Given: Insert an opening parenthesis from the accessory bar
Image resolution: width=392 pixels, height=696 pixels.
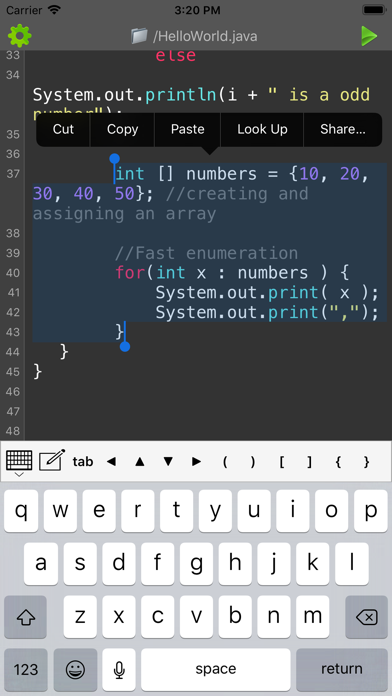Looking at the screenshot, I should pos(225,462).
